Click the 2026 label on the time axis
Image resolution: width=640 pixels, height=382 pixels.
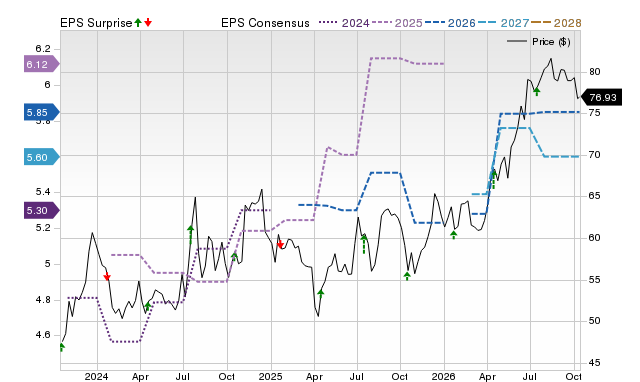443,376
